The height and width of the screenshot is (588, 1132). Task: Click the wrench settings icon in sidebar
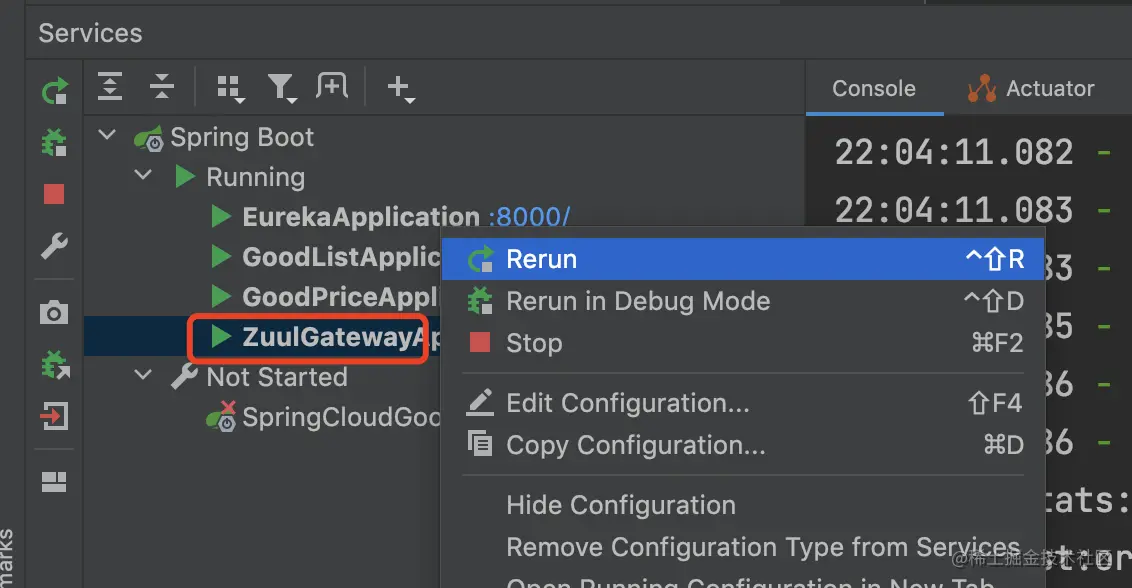[x=54, y=246]
